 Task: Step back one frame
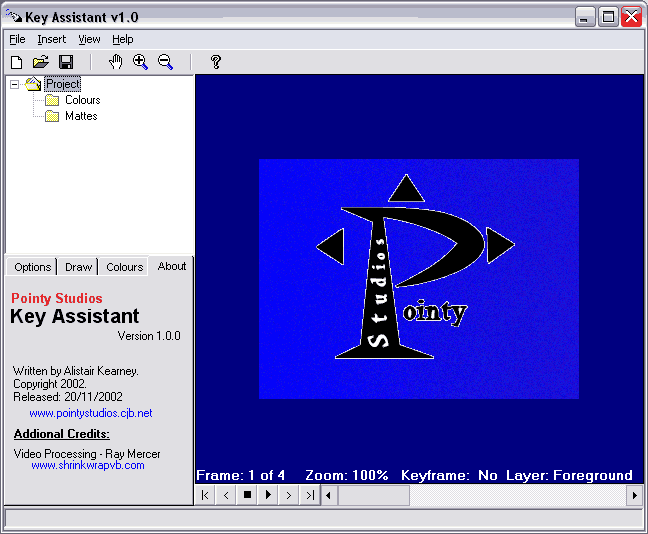(226, 495)
